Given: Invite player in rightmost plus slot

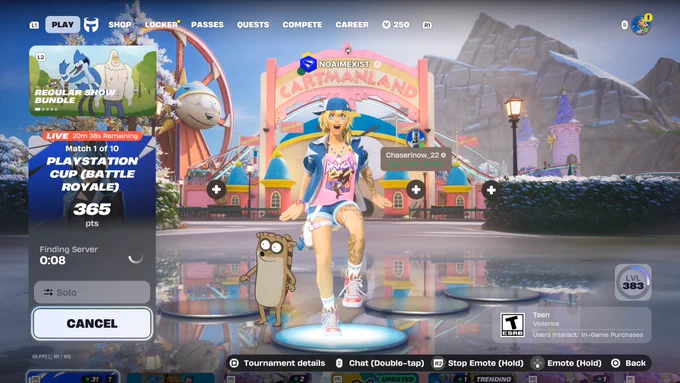Looking at the screenshot, I should 491,190.
